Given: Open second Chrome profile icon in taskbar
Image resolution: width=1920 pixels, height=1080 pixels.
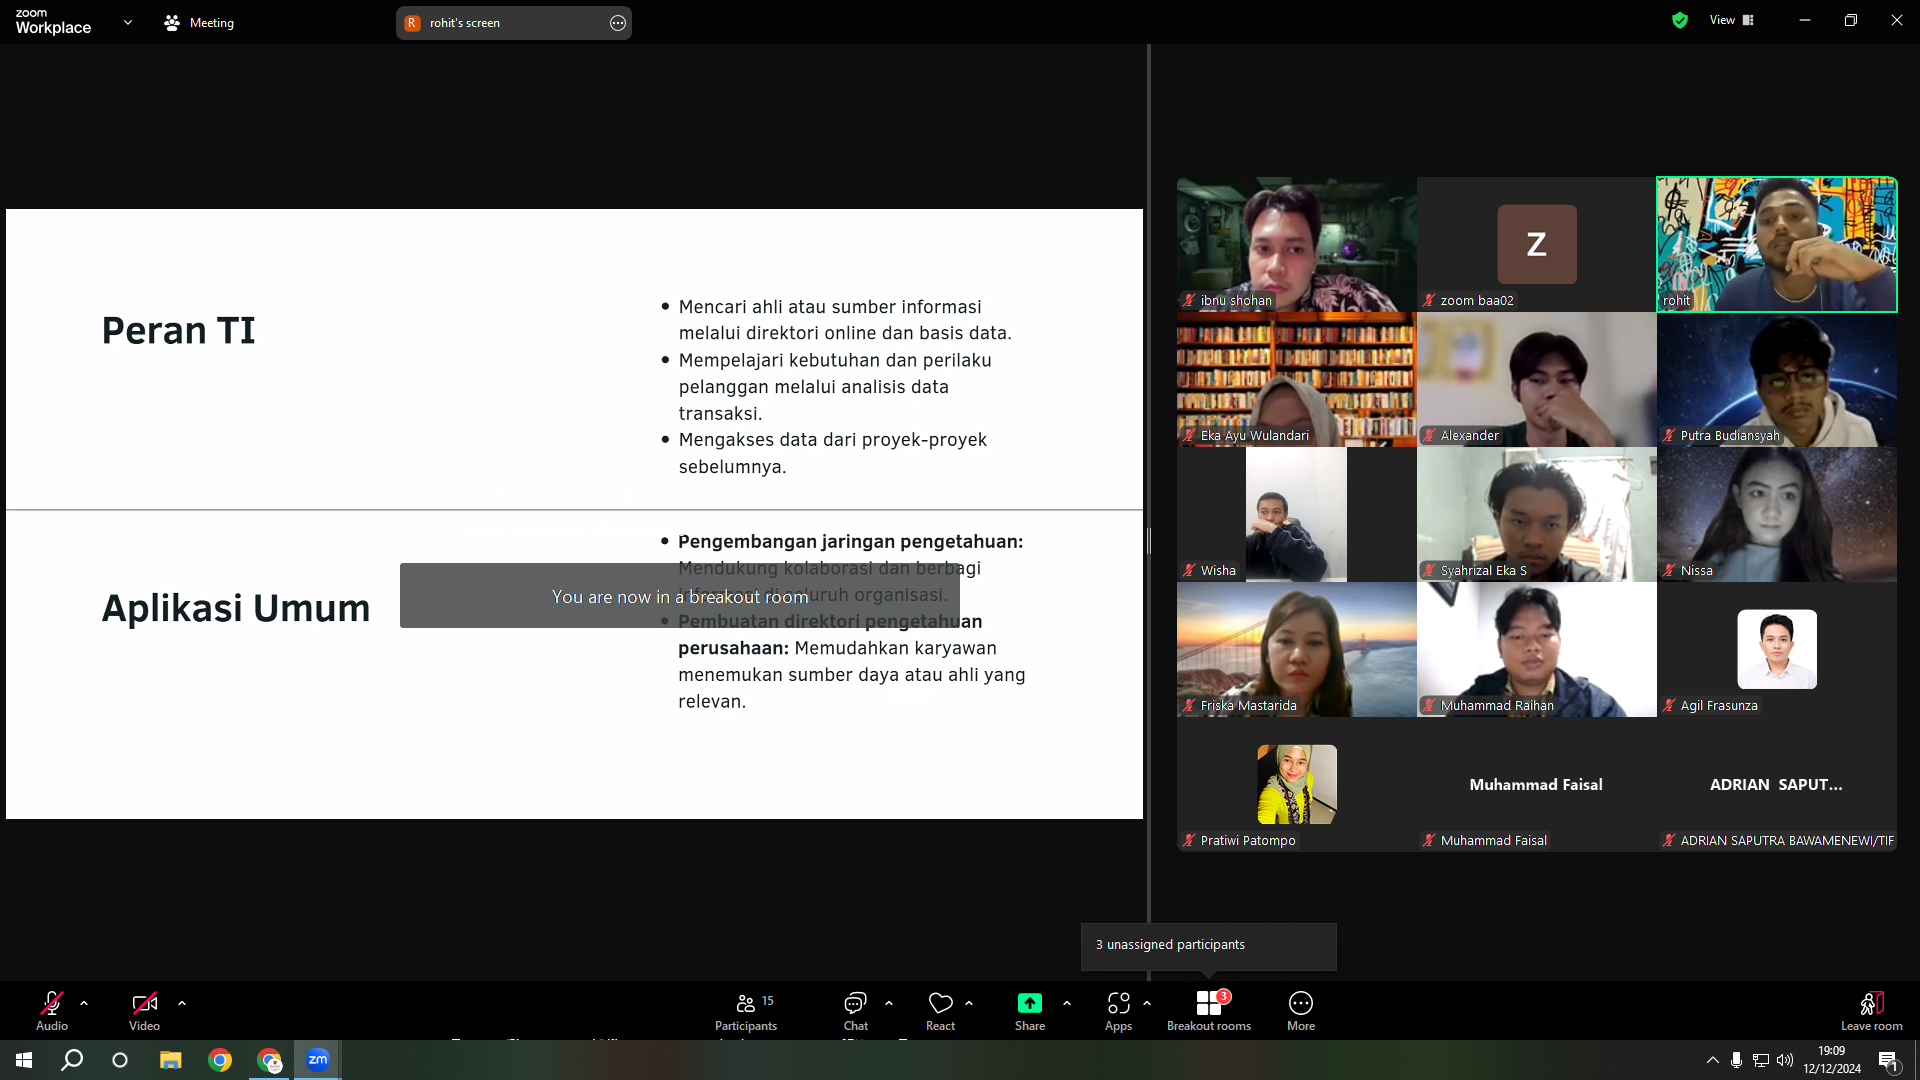Looking at the screenshot, I should (269, 1060).
